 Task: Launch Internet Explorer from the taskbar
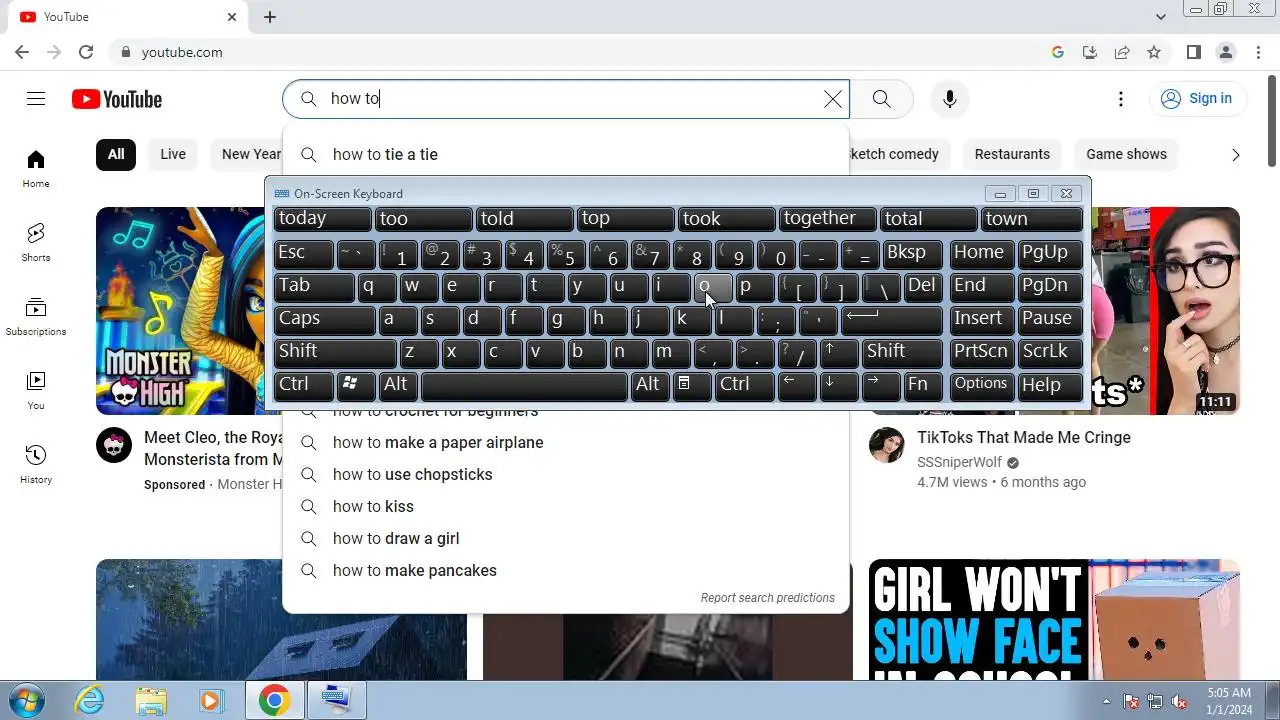90,700
